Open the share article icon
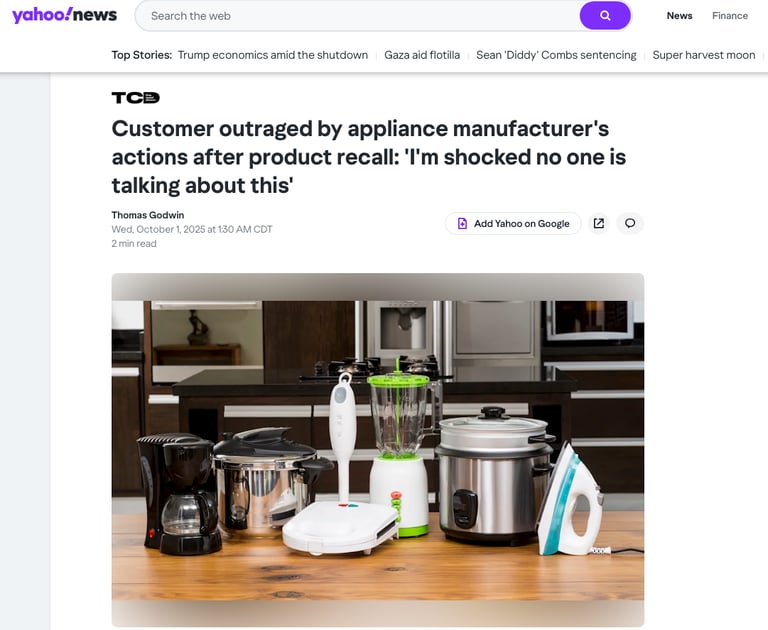Viewport: 768px width, 630px height. (x=599, y=223)
